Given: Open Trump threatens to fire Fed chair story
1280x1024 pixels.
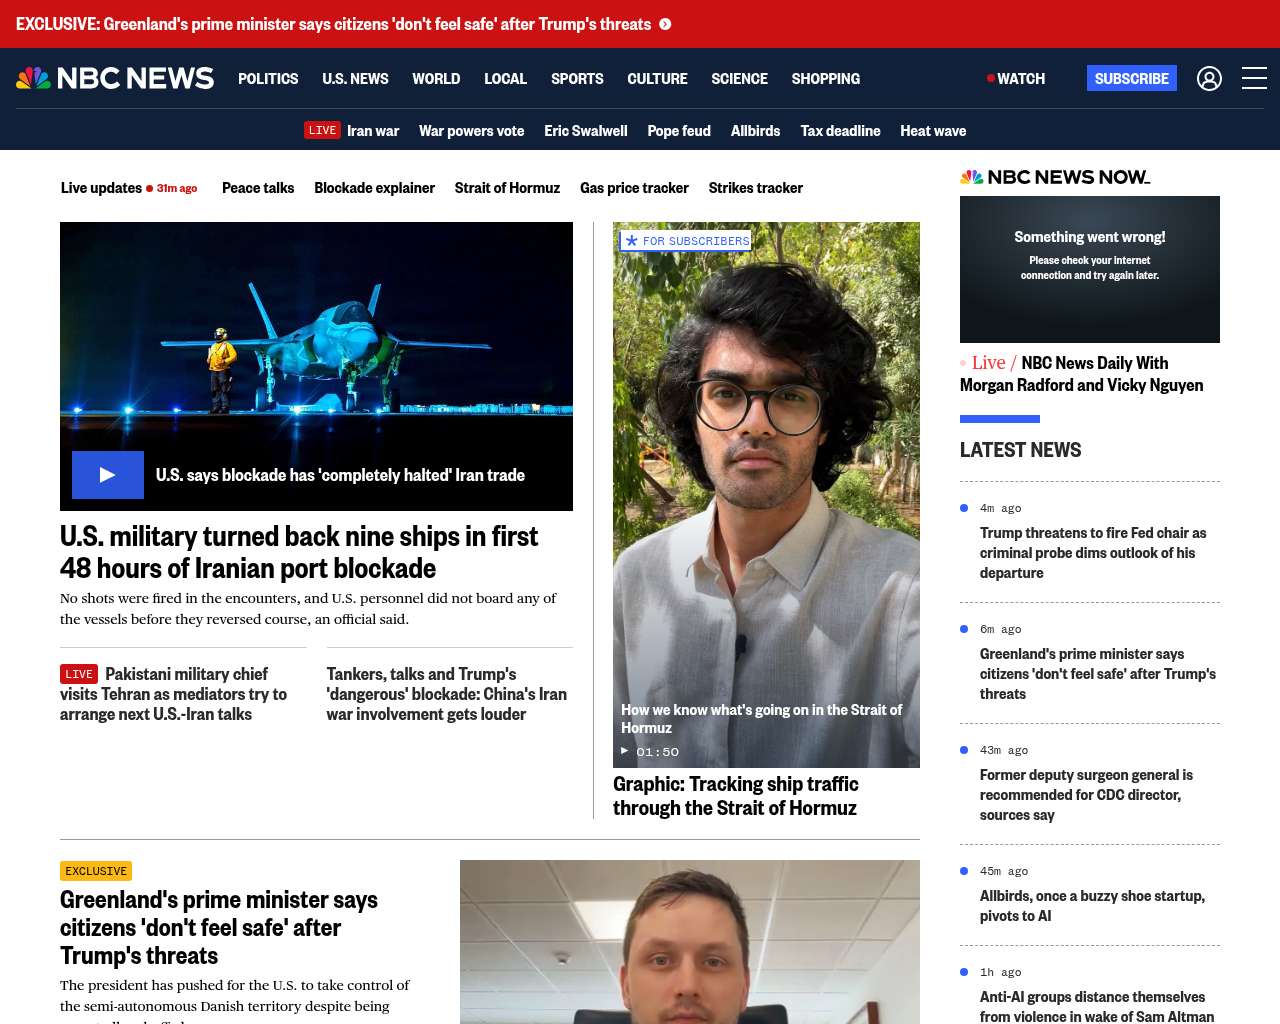Looking at the screenshot, I should coord(1093,553).
